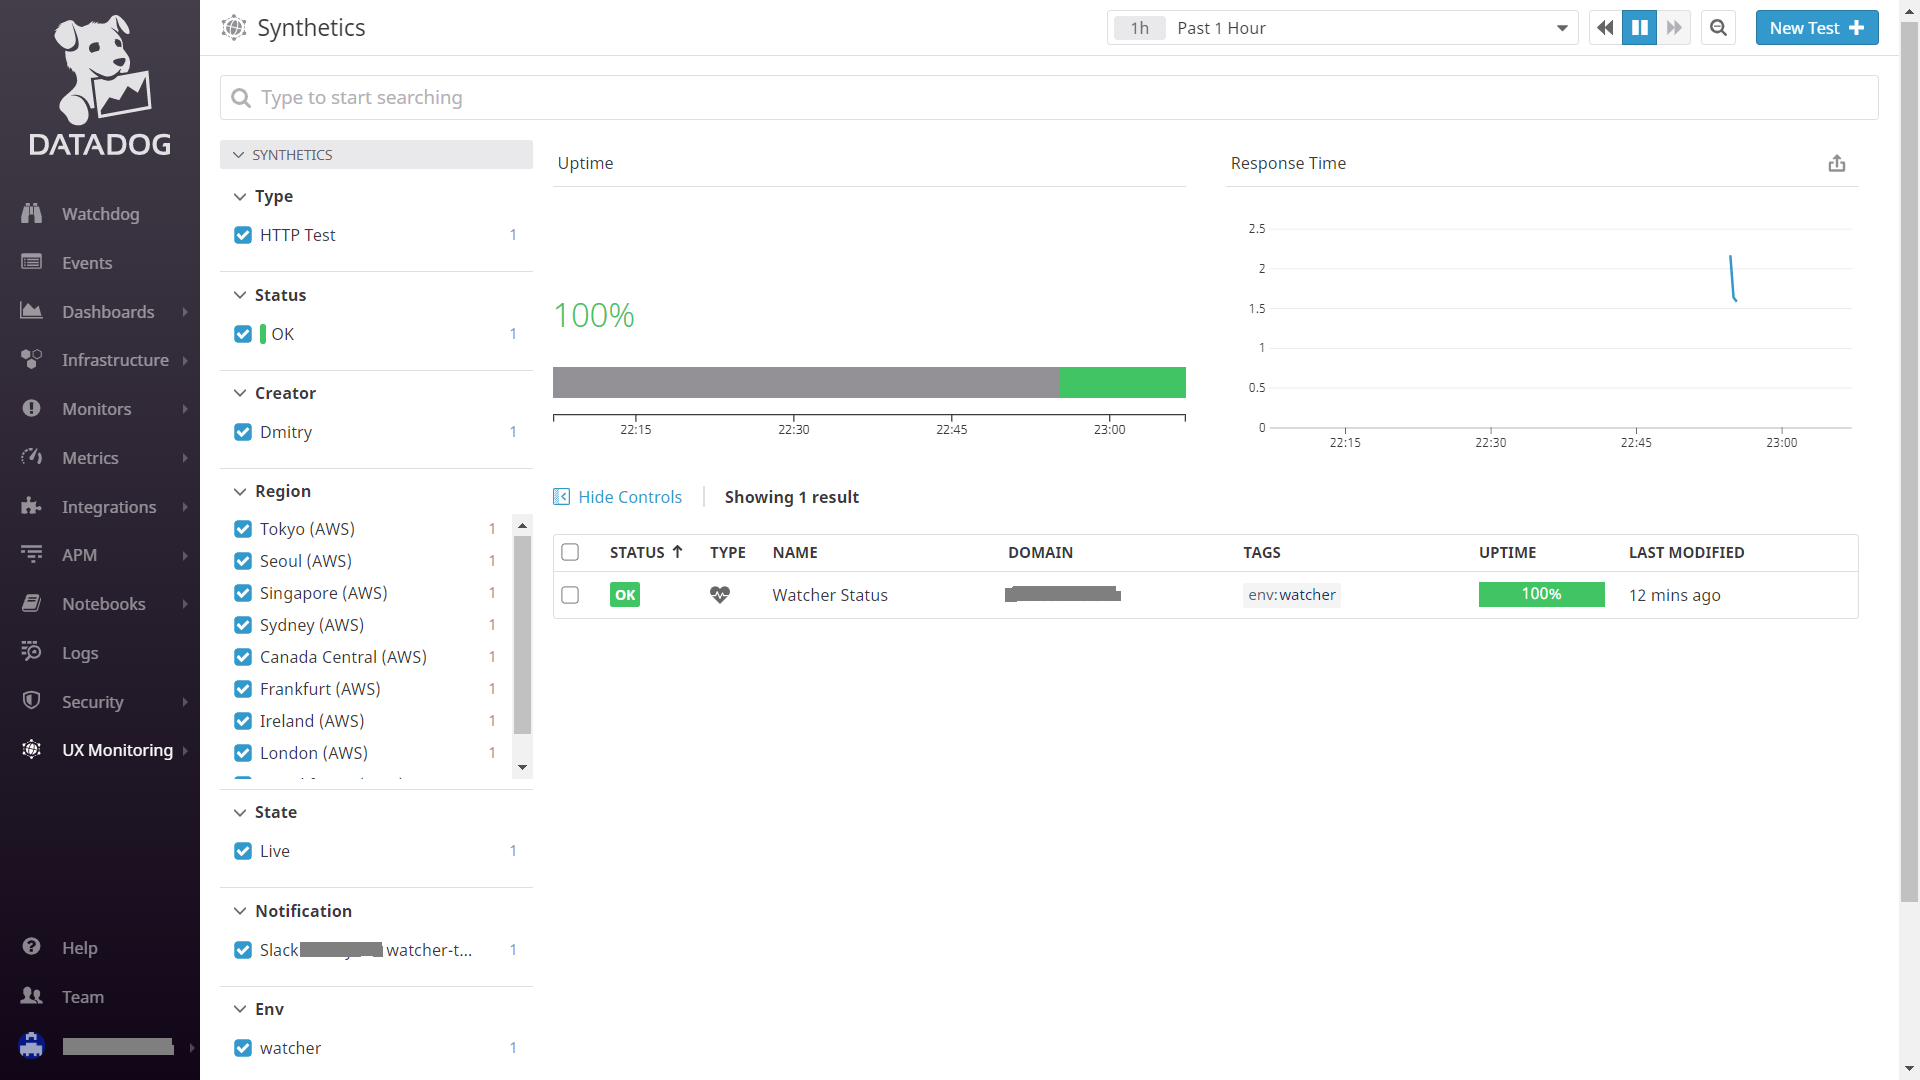The height and width of the screenshot is (1080, 1920).
Task: Click the Hide Controls panel icon
Action: click(x=562, y=497)
